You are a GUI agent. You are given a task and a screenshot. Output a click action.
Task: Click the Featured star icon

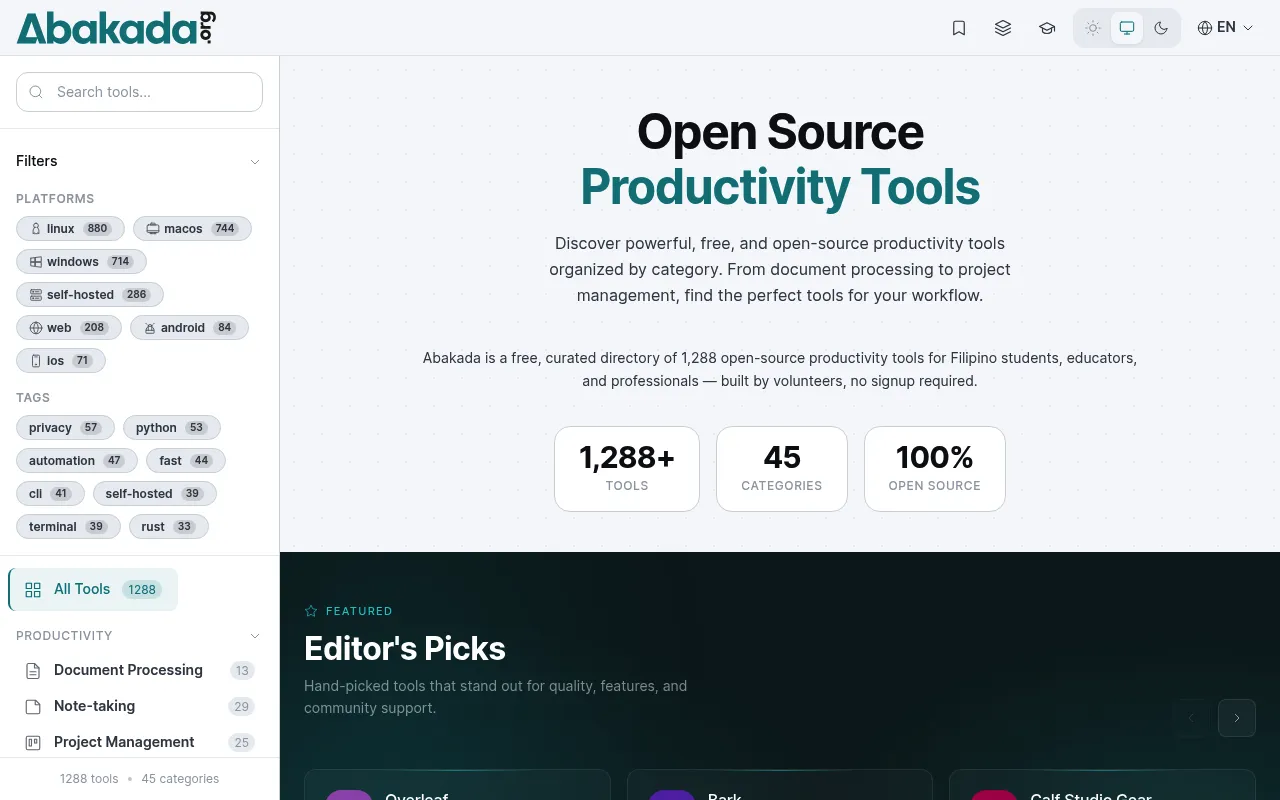311,611
